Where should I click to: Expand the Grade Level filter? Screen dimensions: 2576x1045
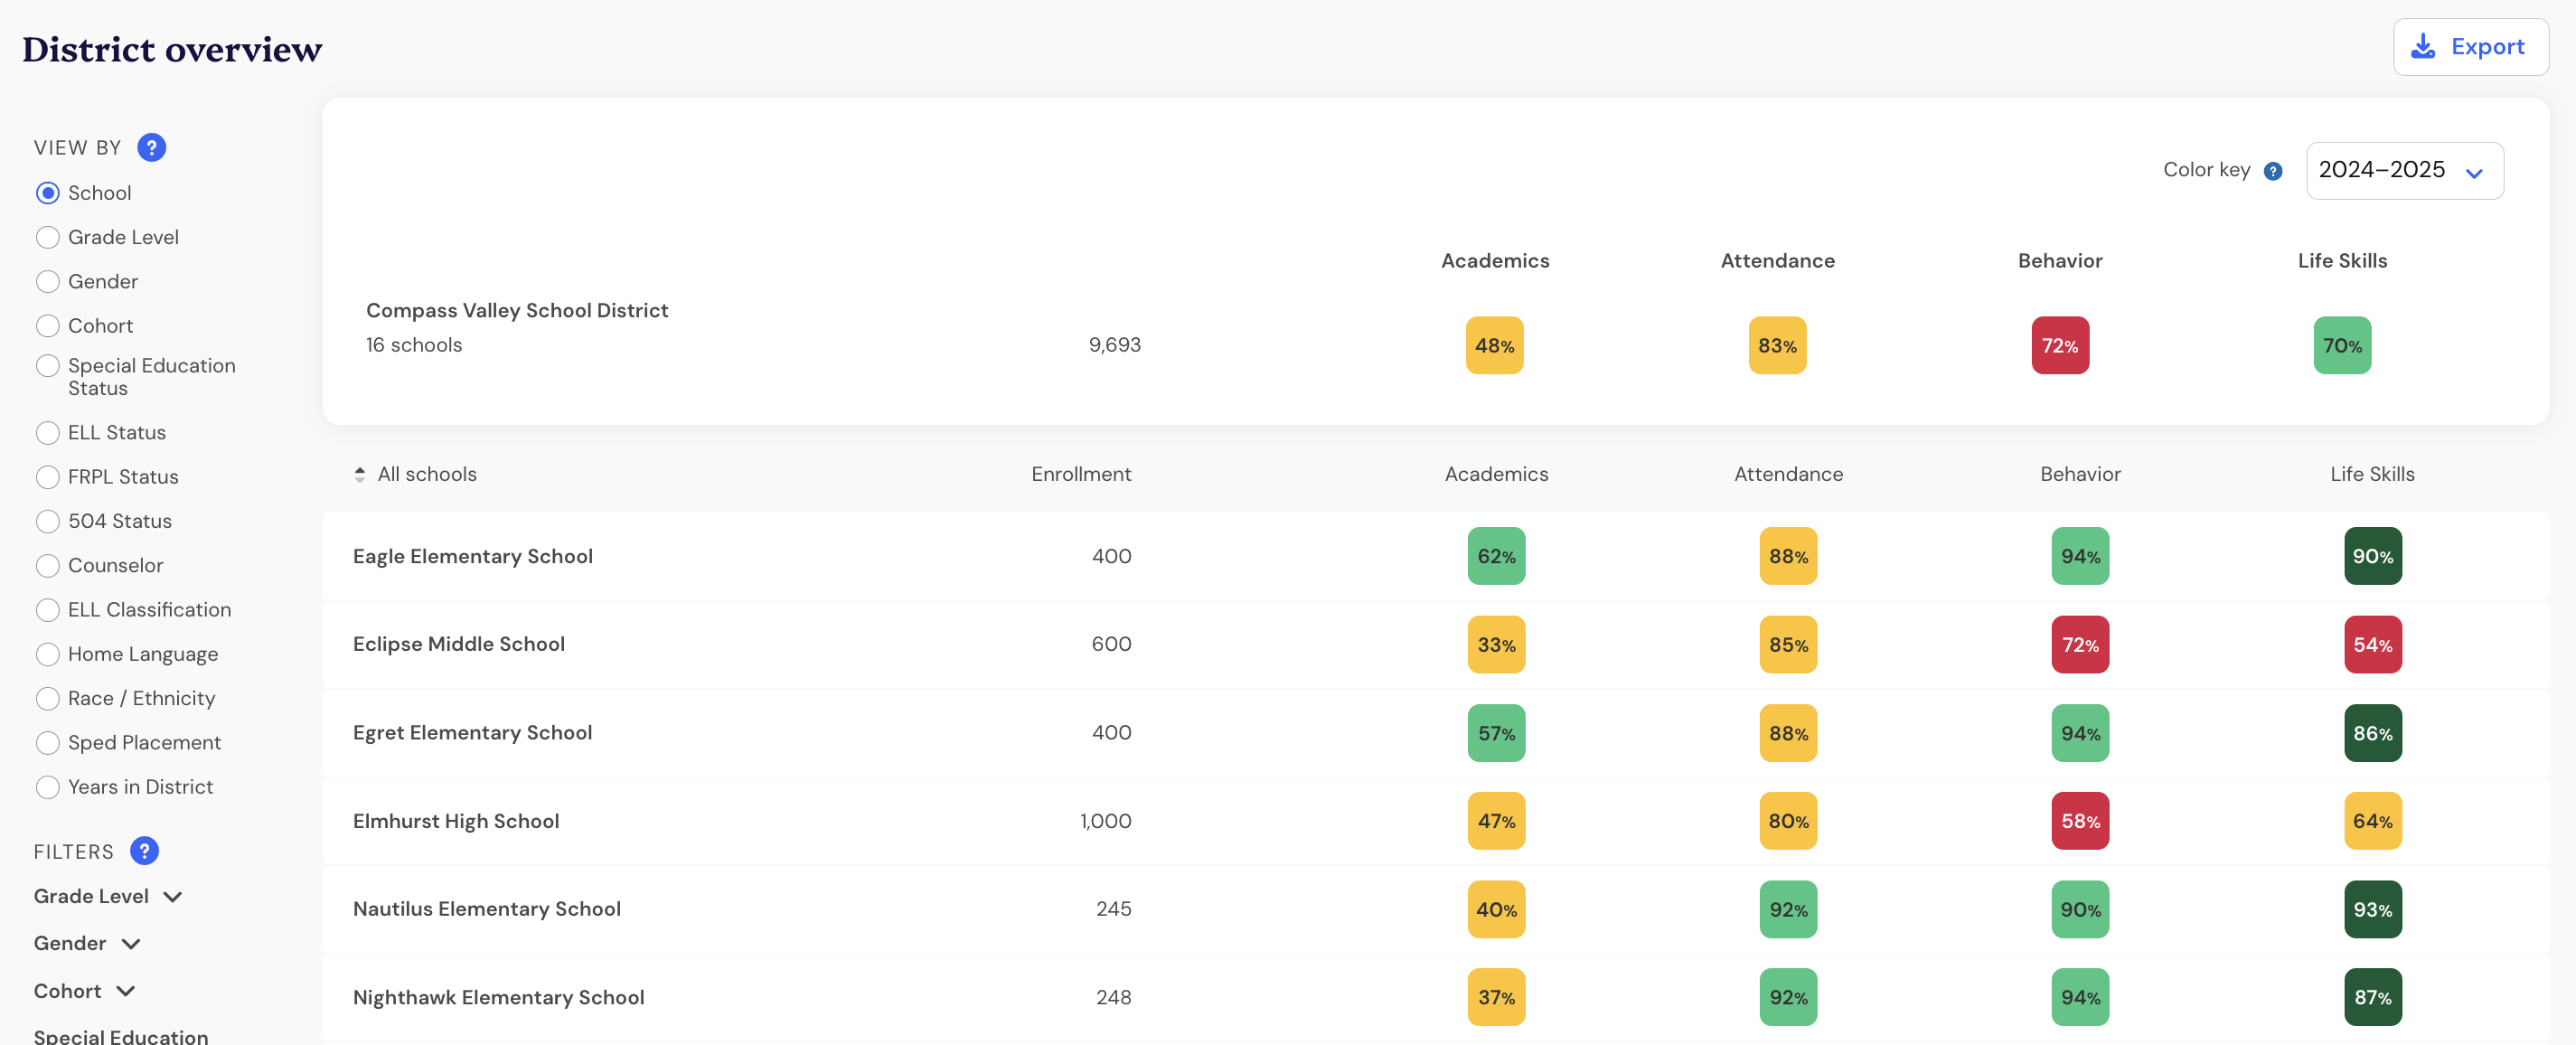[108, 896]
